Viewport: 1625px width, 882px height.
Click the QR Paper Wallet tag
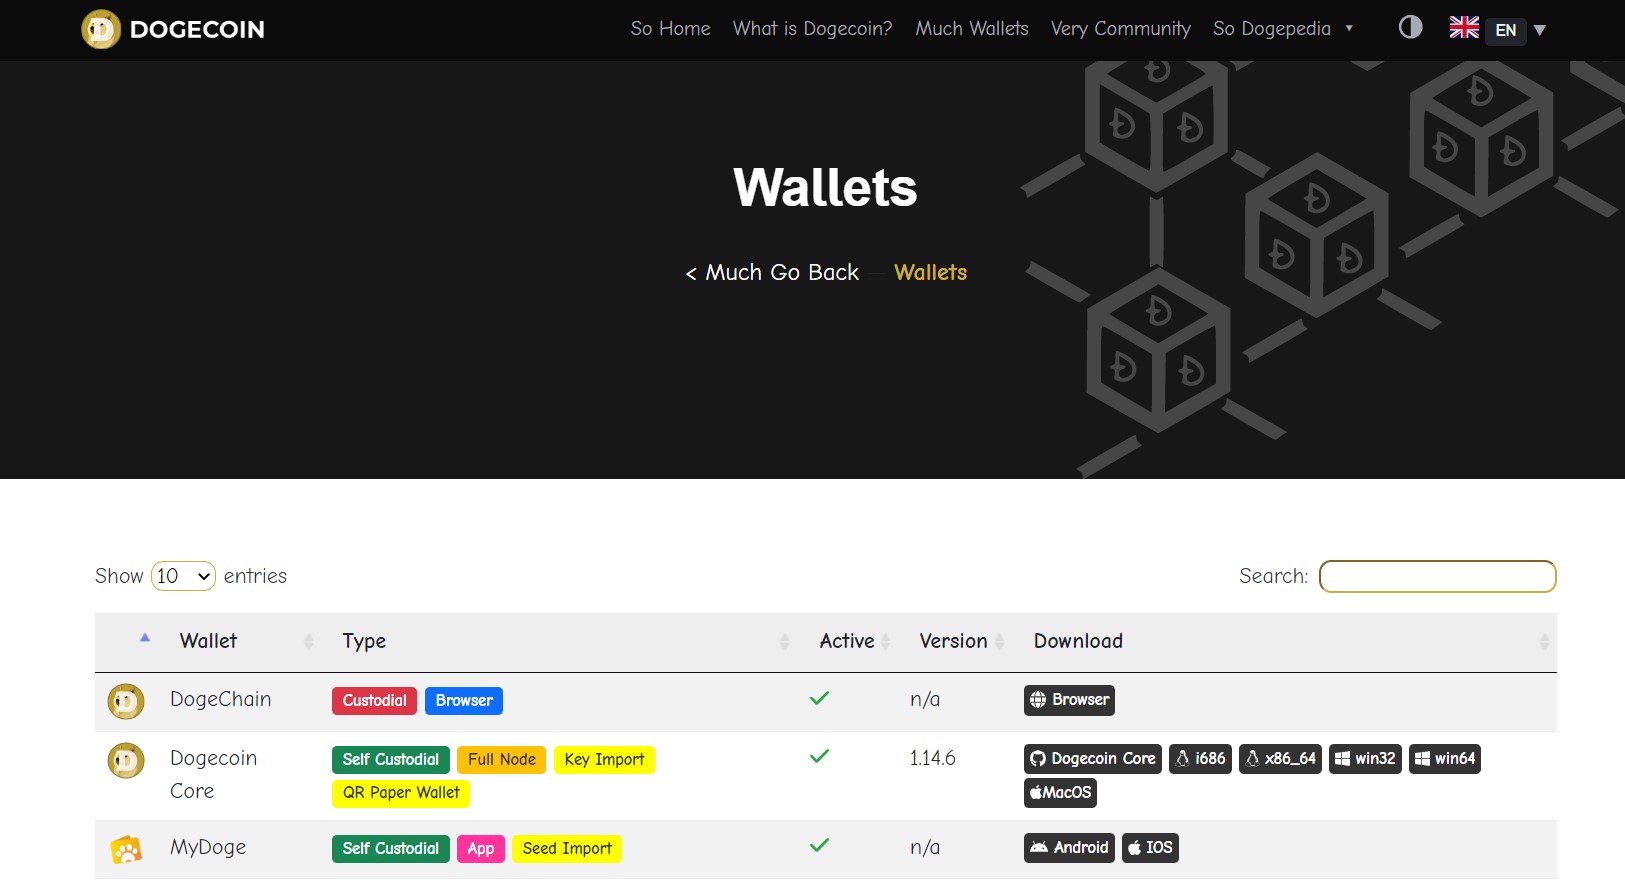[401, 793]
